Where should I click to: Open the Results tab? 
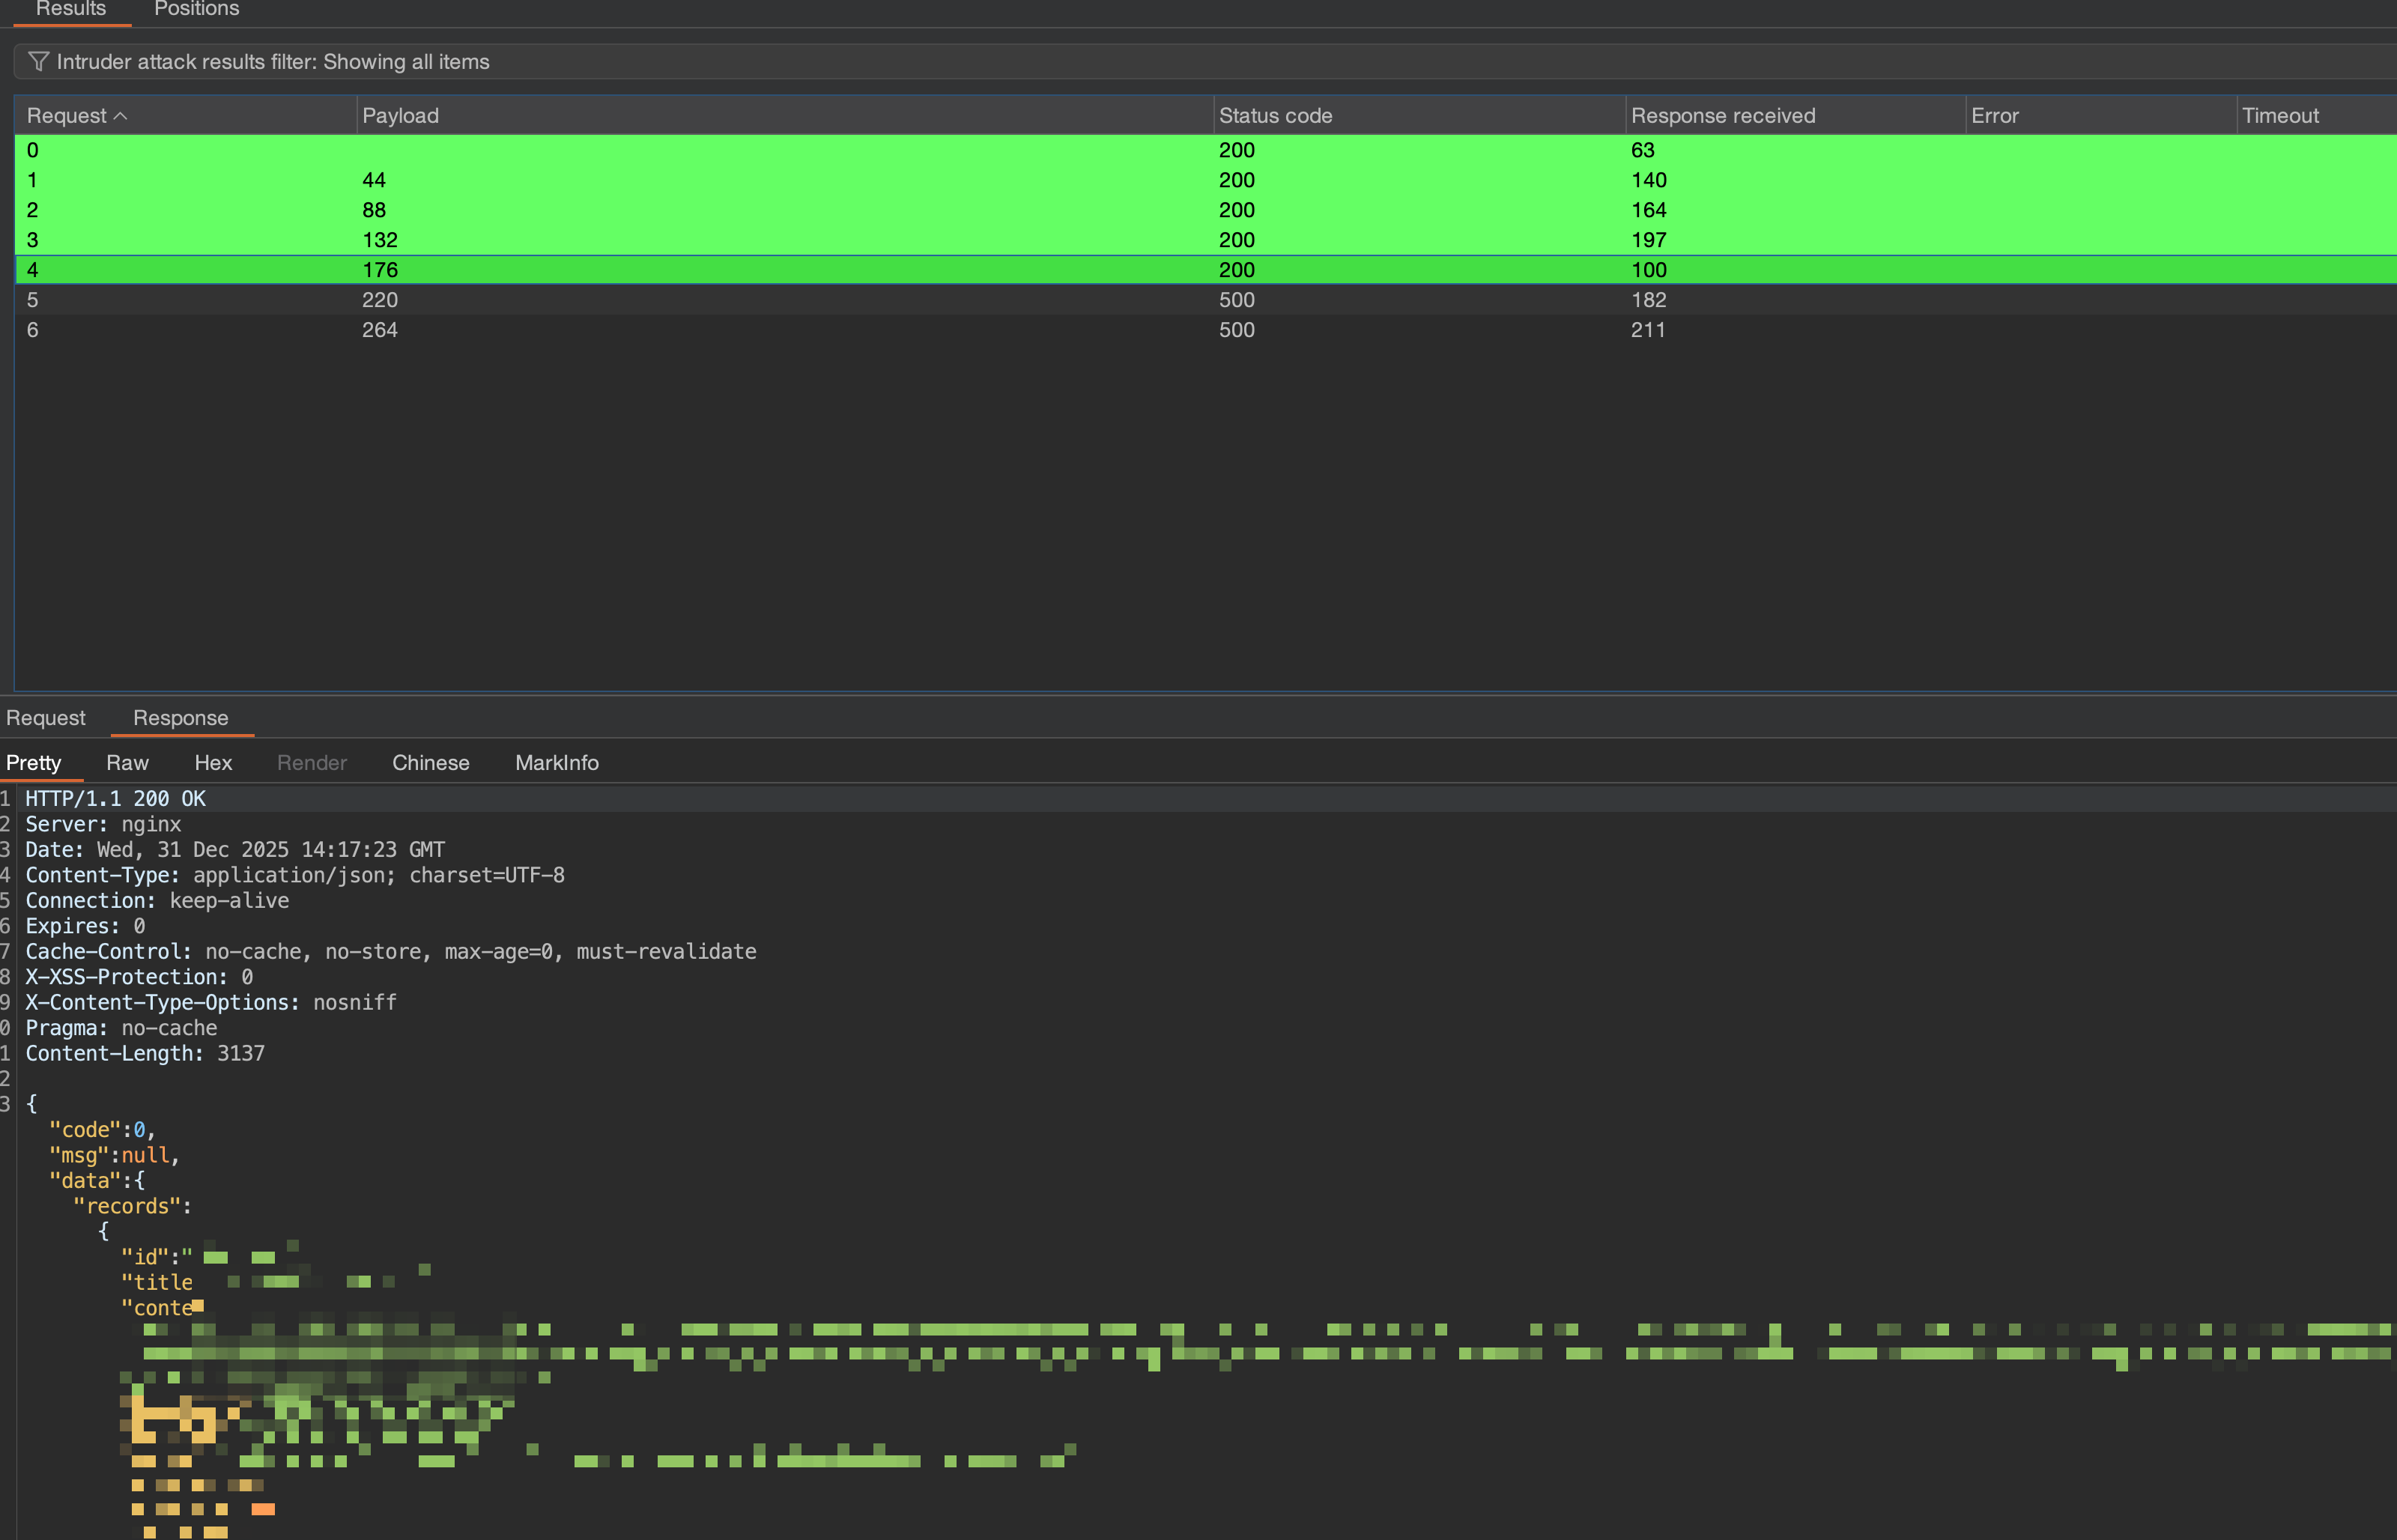click(x=70, y=10)
